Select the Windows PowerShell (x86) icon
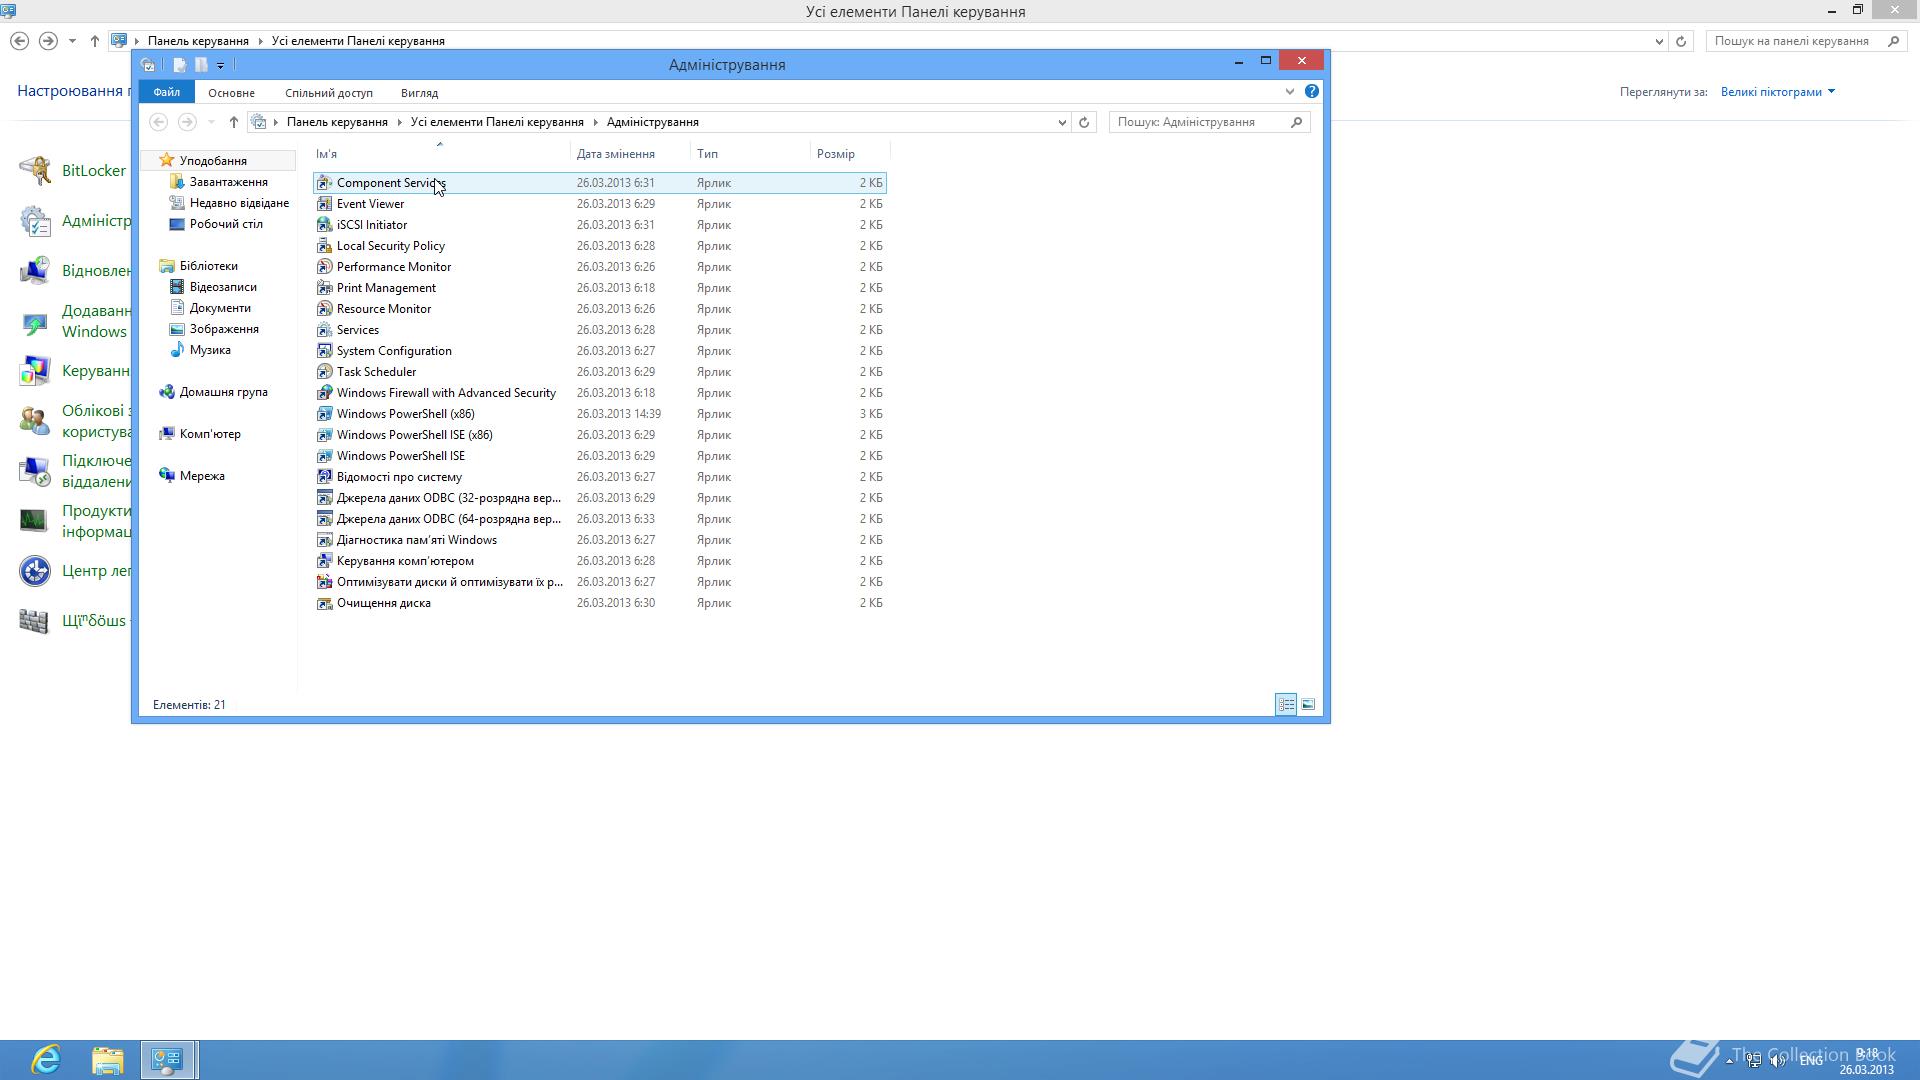The width and height of the screenshot is (1920, 1080). (324, 414)
